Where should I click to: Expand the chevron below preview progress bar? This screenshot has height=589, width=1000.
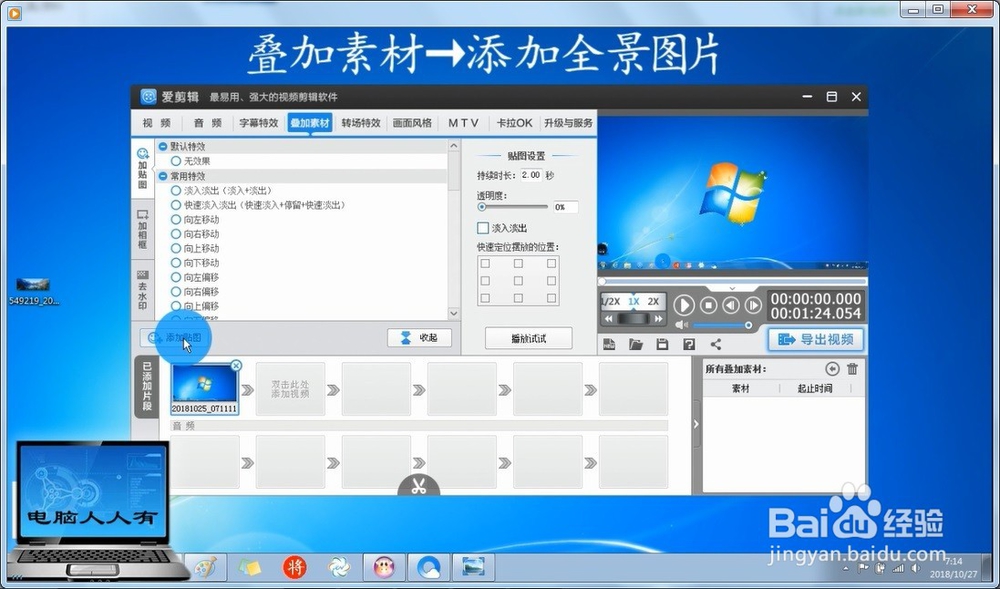coord(732,288)
